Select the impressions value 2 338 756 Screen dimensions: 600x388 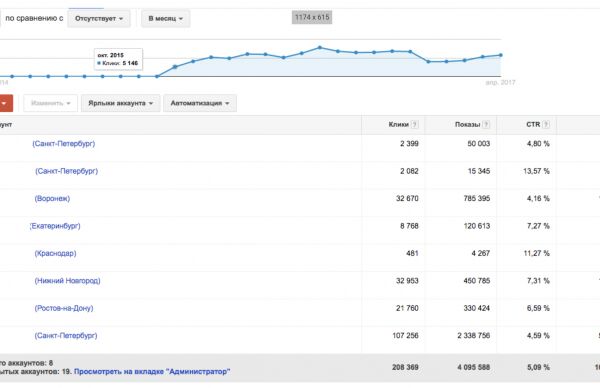[x=474, y=336]
